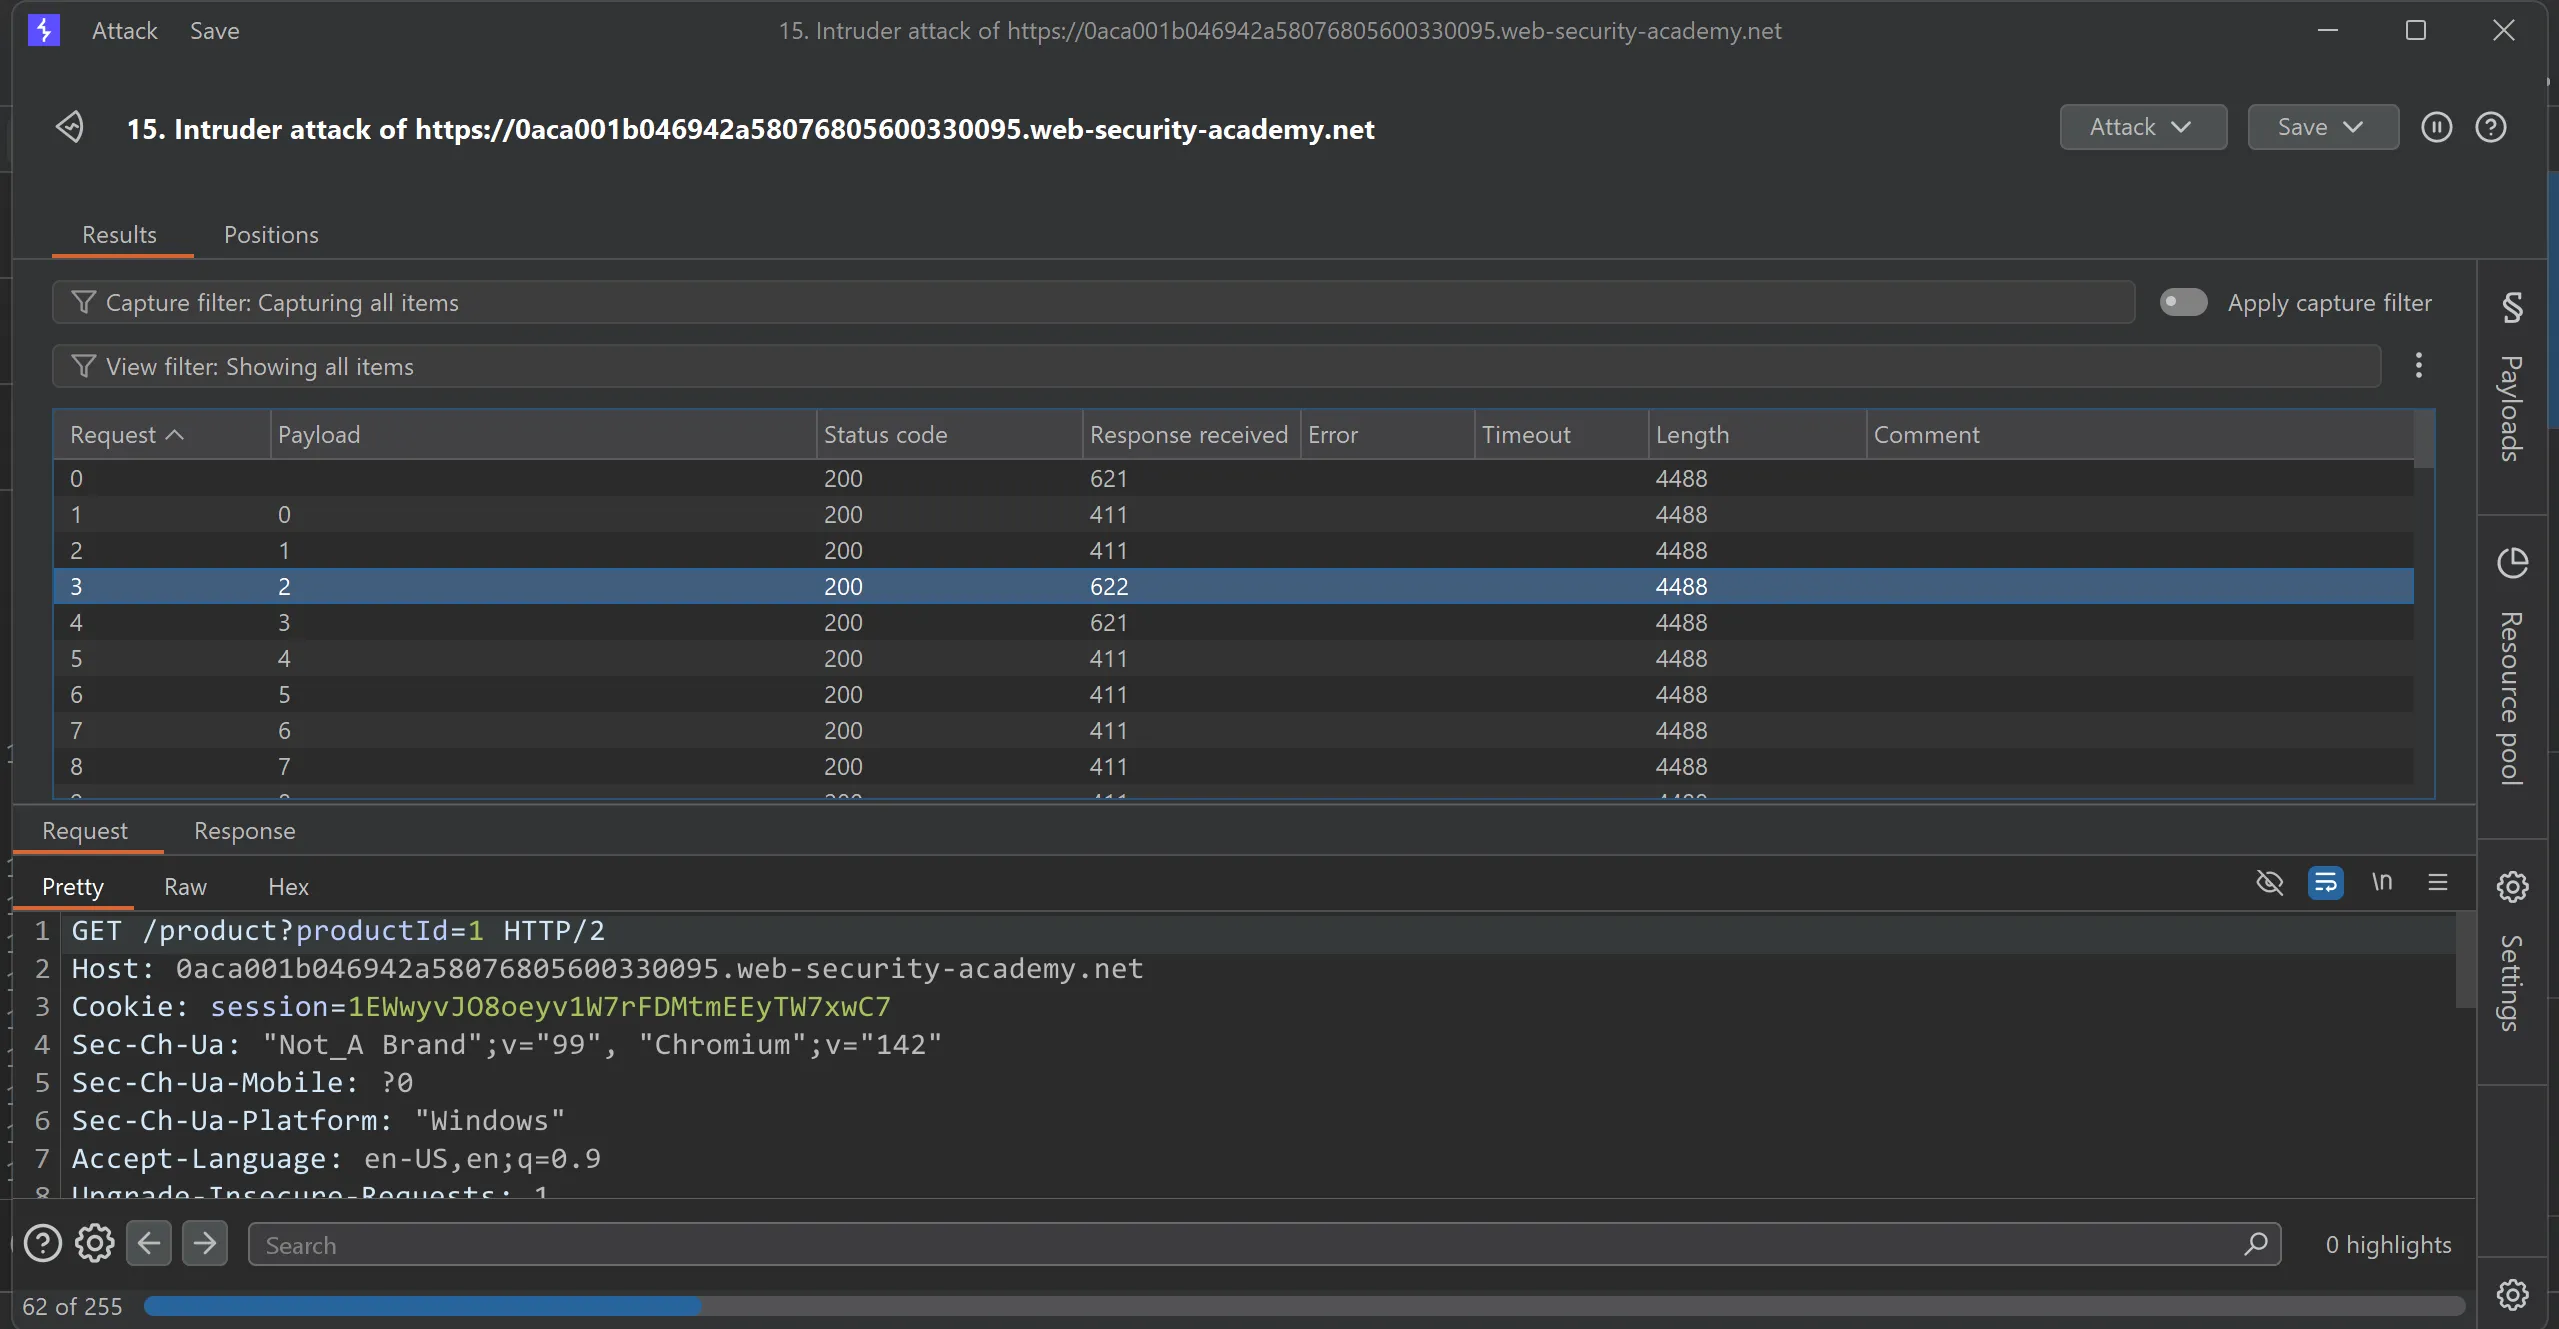Screen dimensions: 2559x1329
Task: Click the pause attack icon
Action: [x=2436, y=127]
